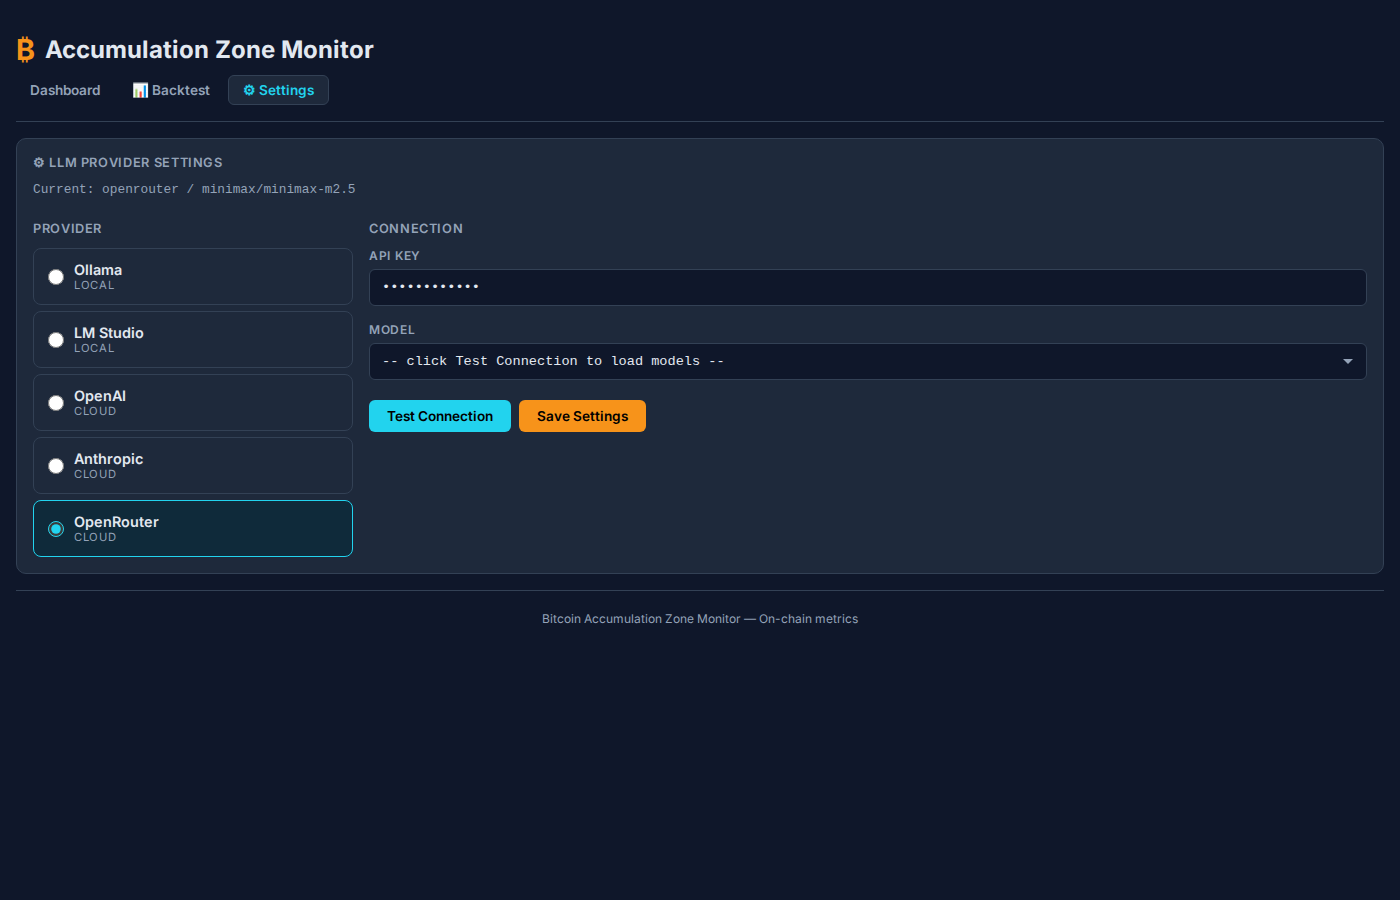Open the Settings tab

278,90
